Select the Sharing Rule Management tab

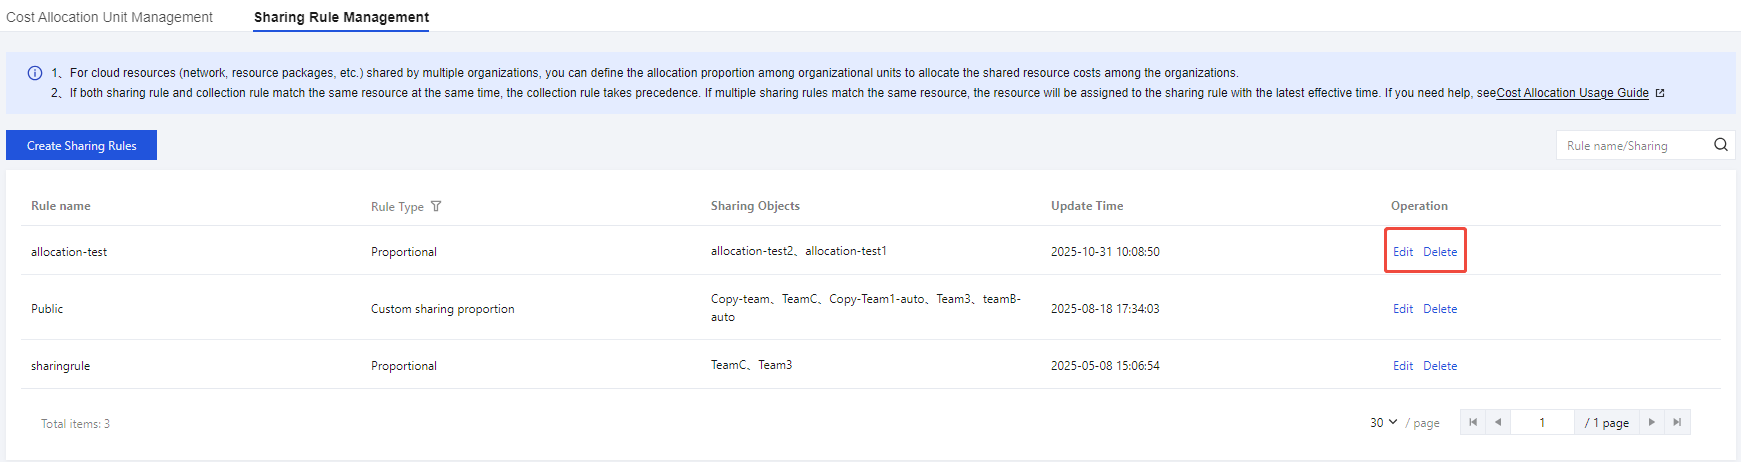coord(341,17)
